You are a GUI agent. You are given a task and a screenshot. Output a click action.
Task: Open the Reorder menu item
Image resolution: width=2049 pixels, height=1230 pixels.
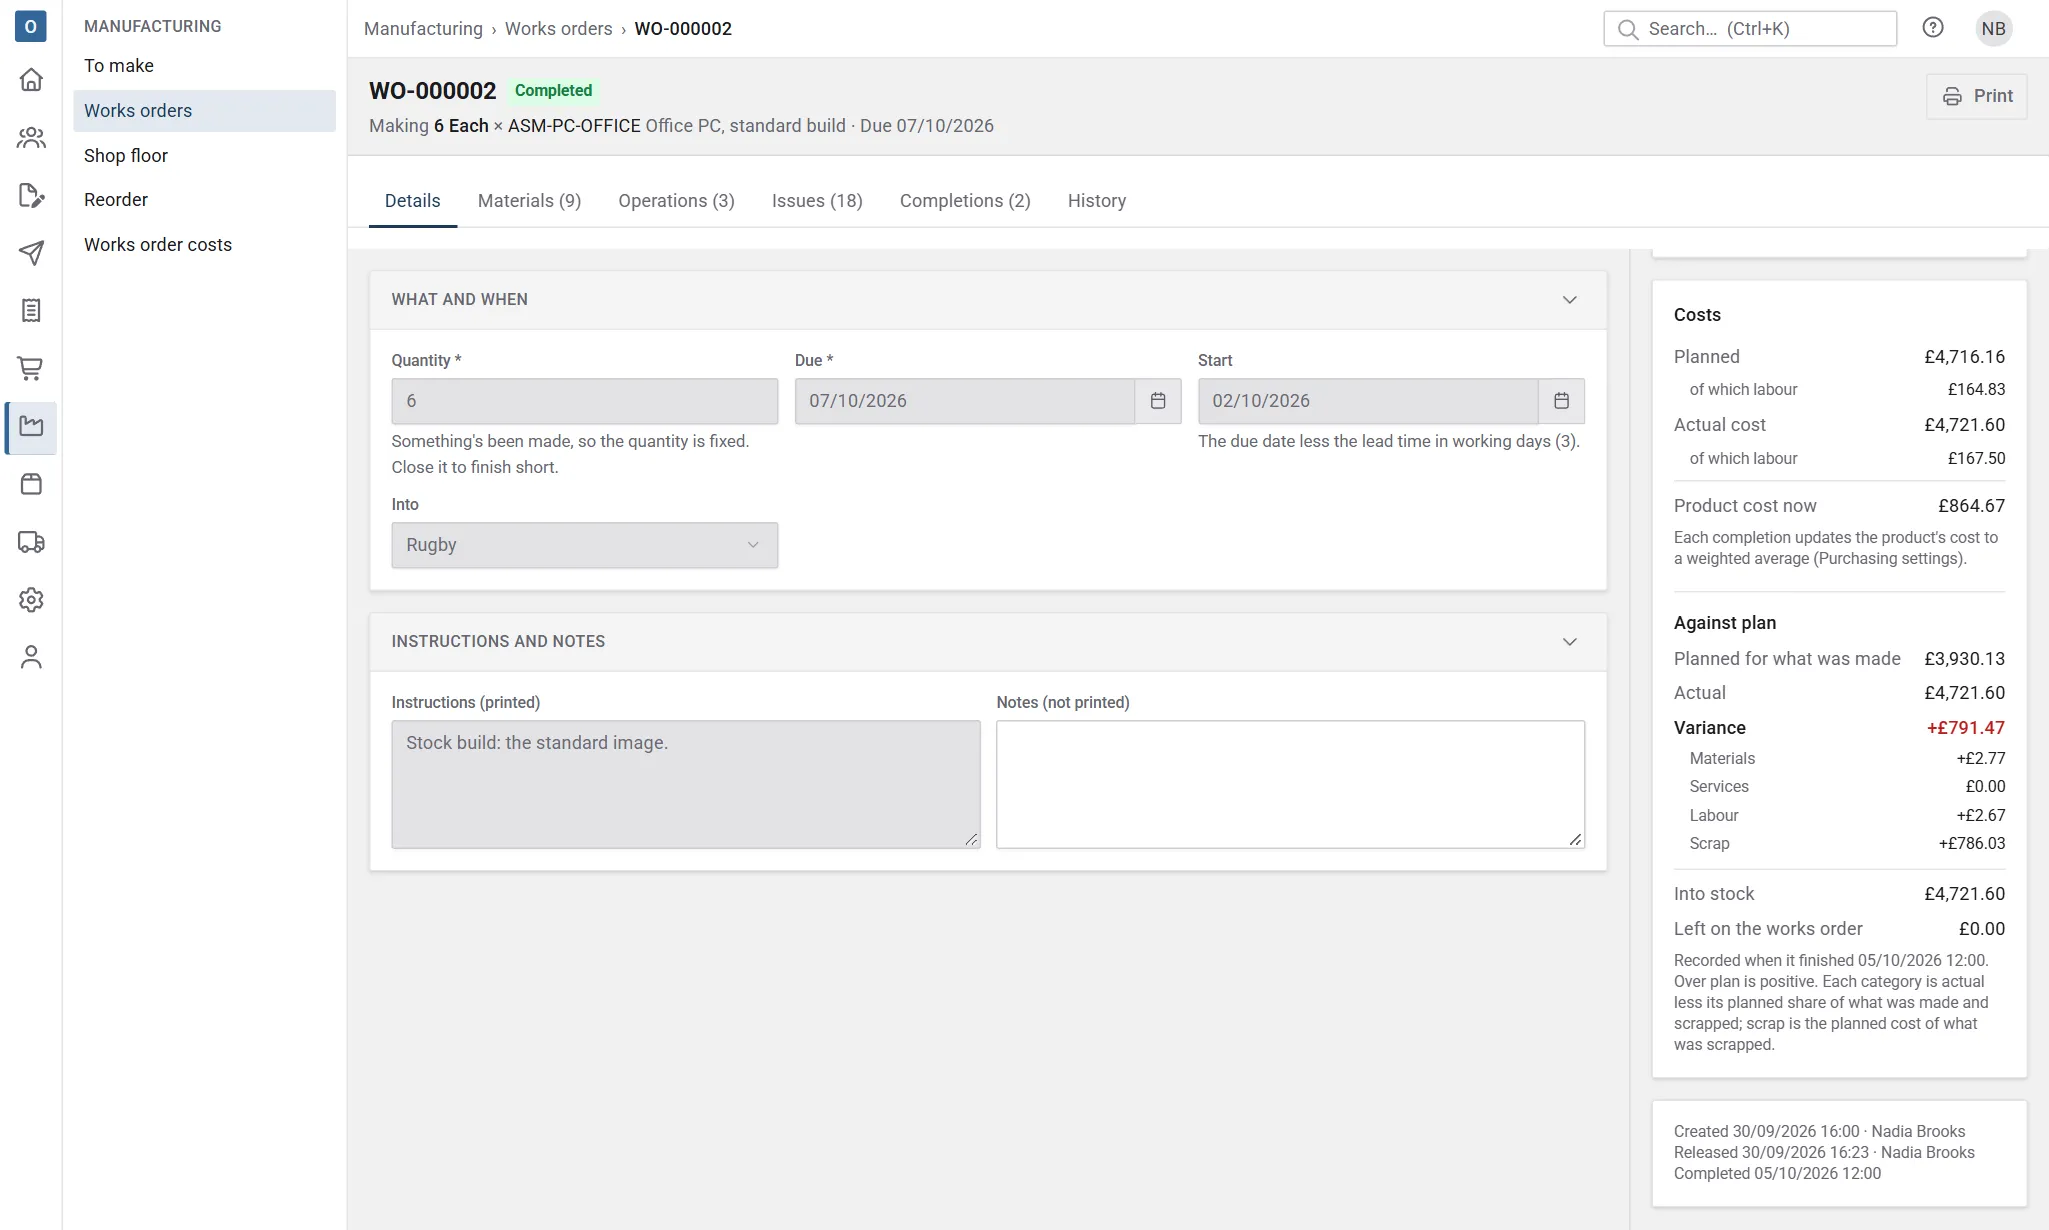(204, 200)
